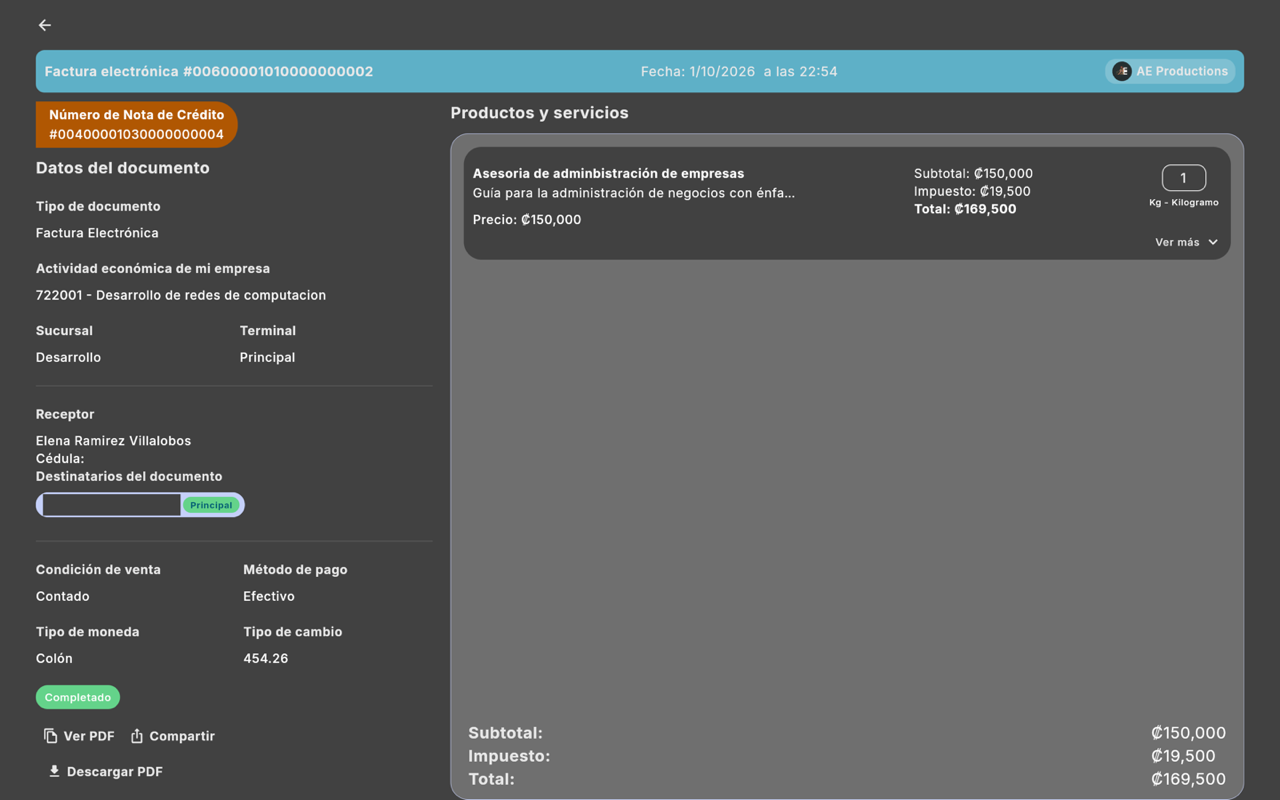1280x800 pixels.
Task: Click the Compartir share icon
Action: pos(137,736)
